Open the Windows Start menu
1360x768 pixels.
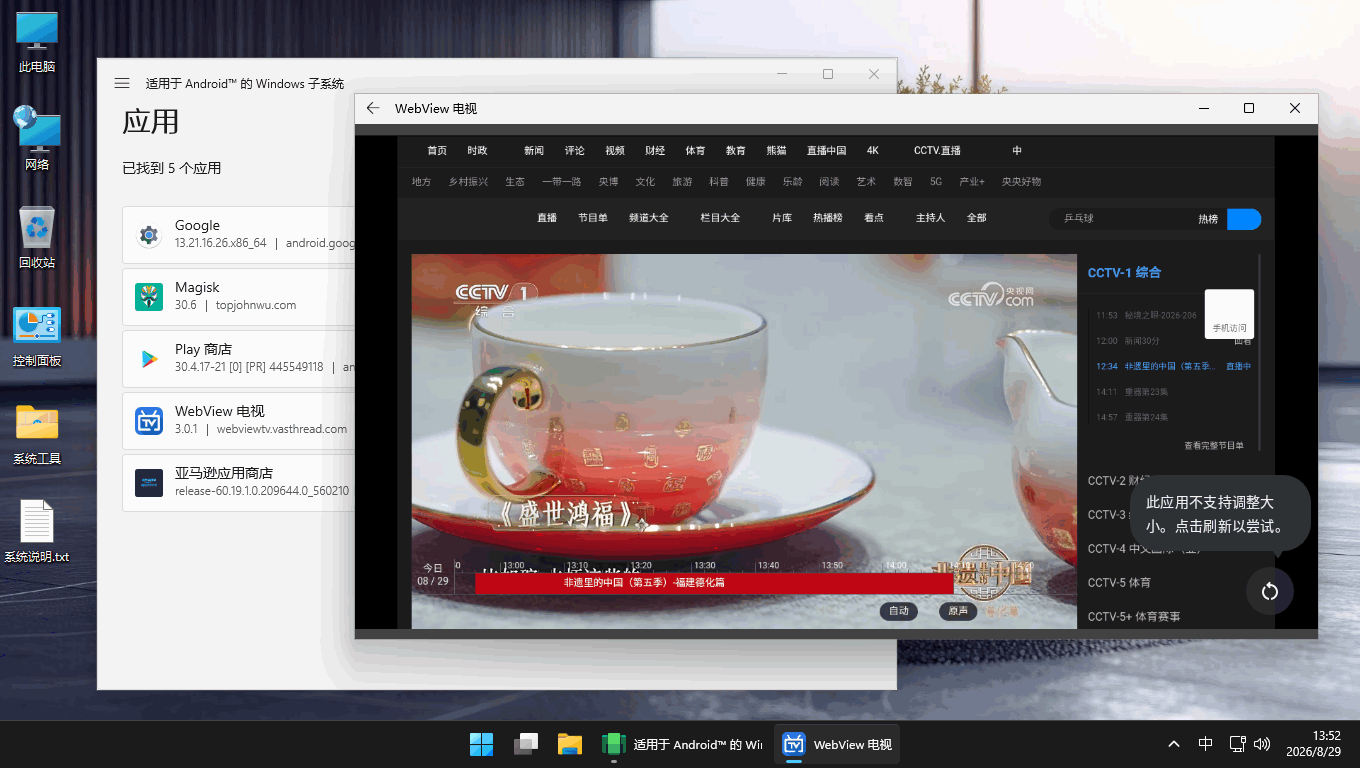481,744
